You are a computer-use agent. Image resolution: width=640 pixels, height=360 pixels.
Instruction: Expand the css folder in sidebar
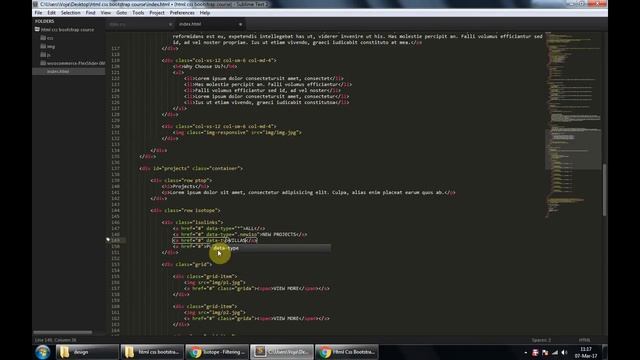click(50, 38)
